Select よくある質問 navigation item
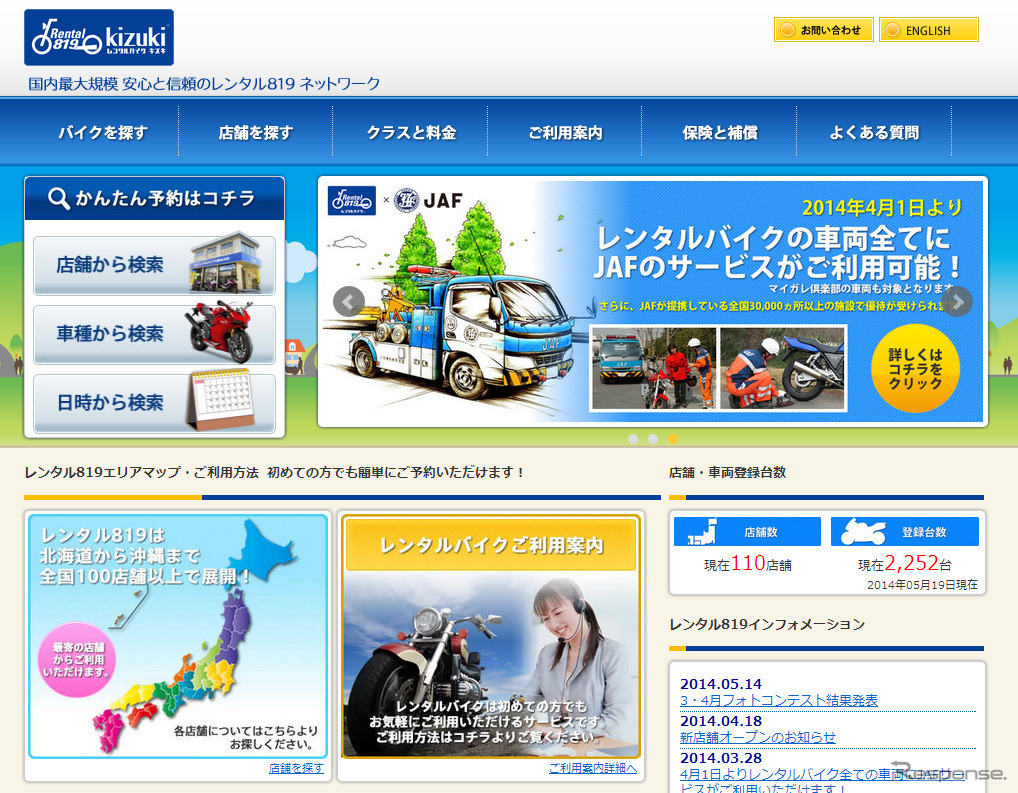This screenshot has height=793, width=1018. click(x=874, y=132)
